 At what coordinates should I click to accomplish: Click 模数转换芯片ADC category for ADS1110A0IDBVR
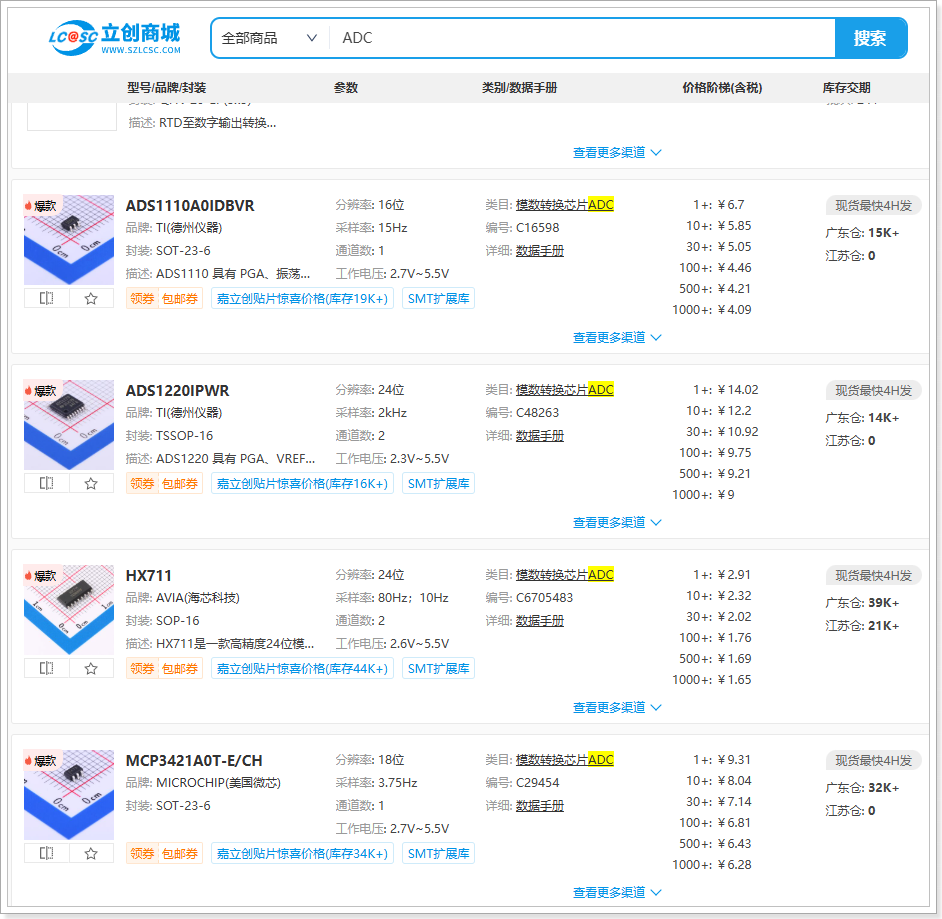click(565, 205)
